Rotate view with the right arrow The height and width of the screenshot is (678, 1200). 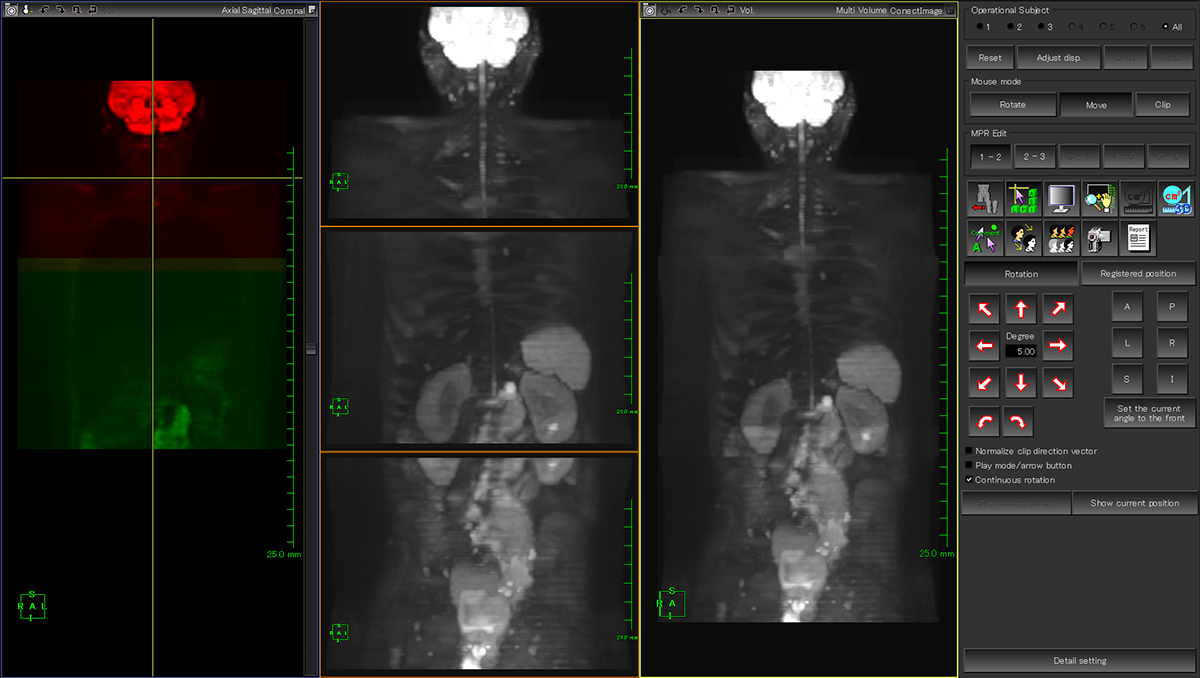click(1057, 346)
